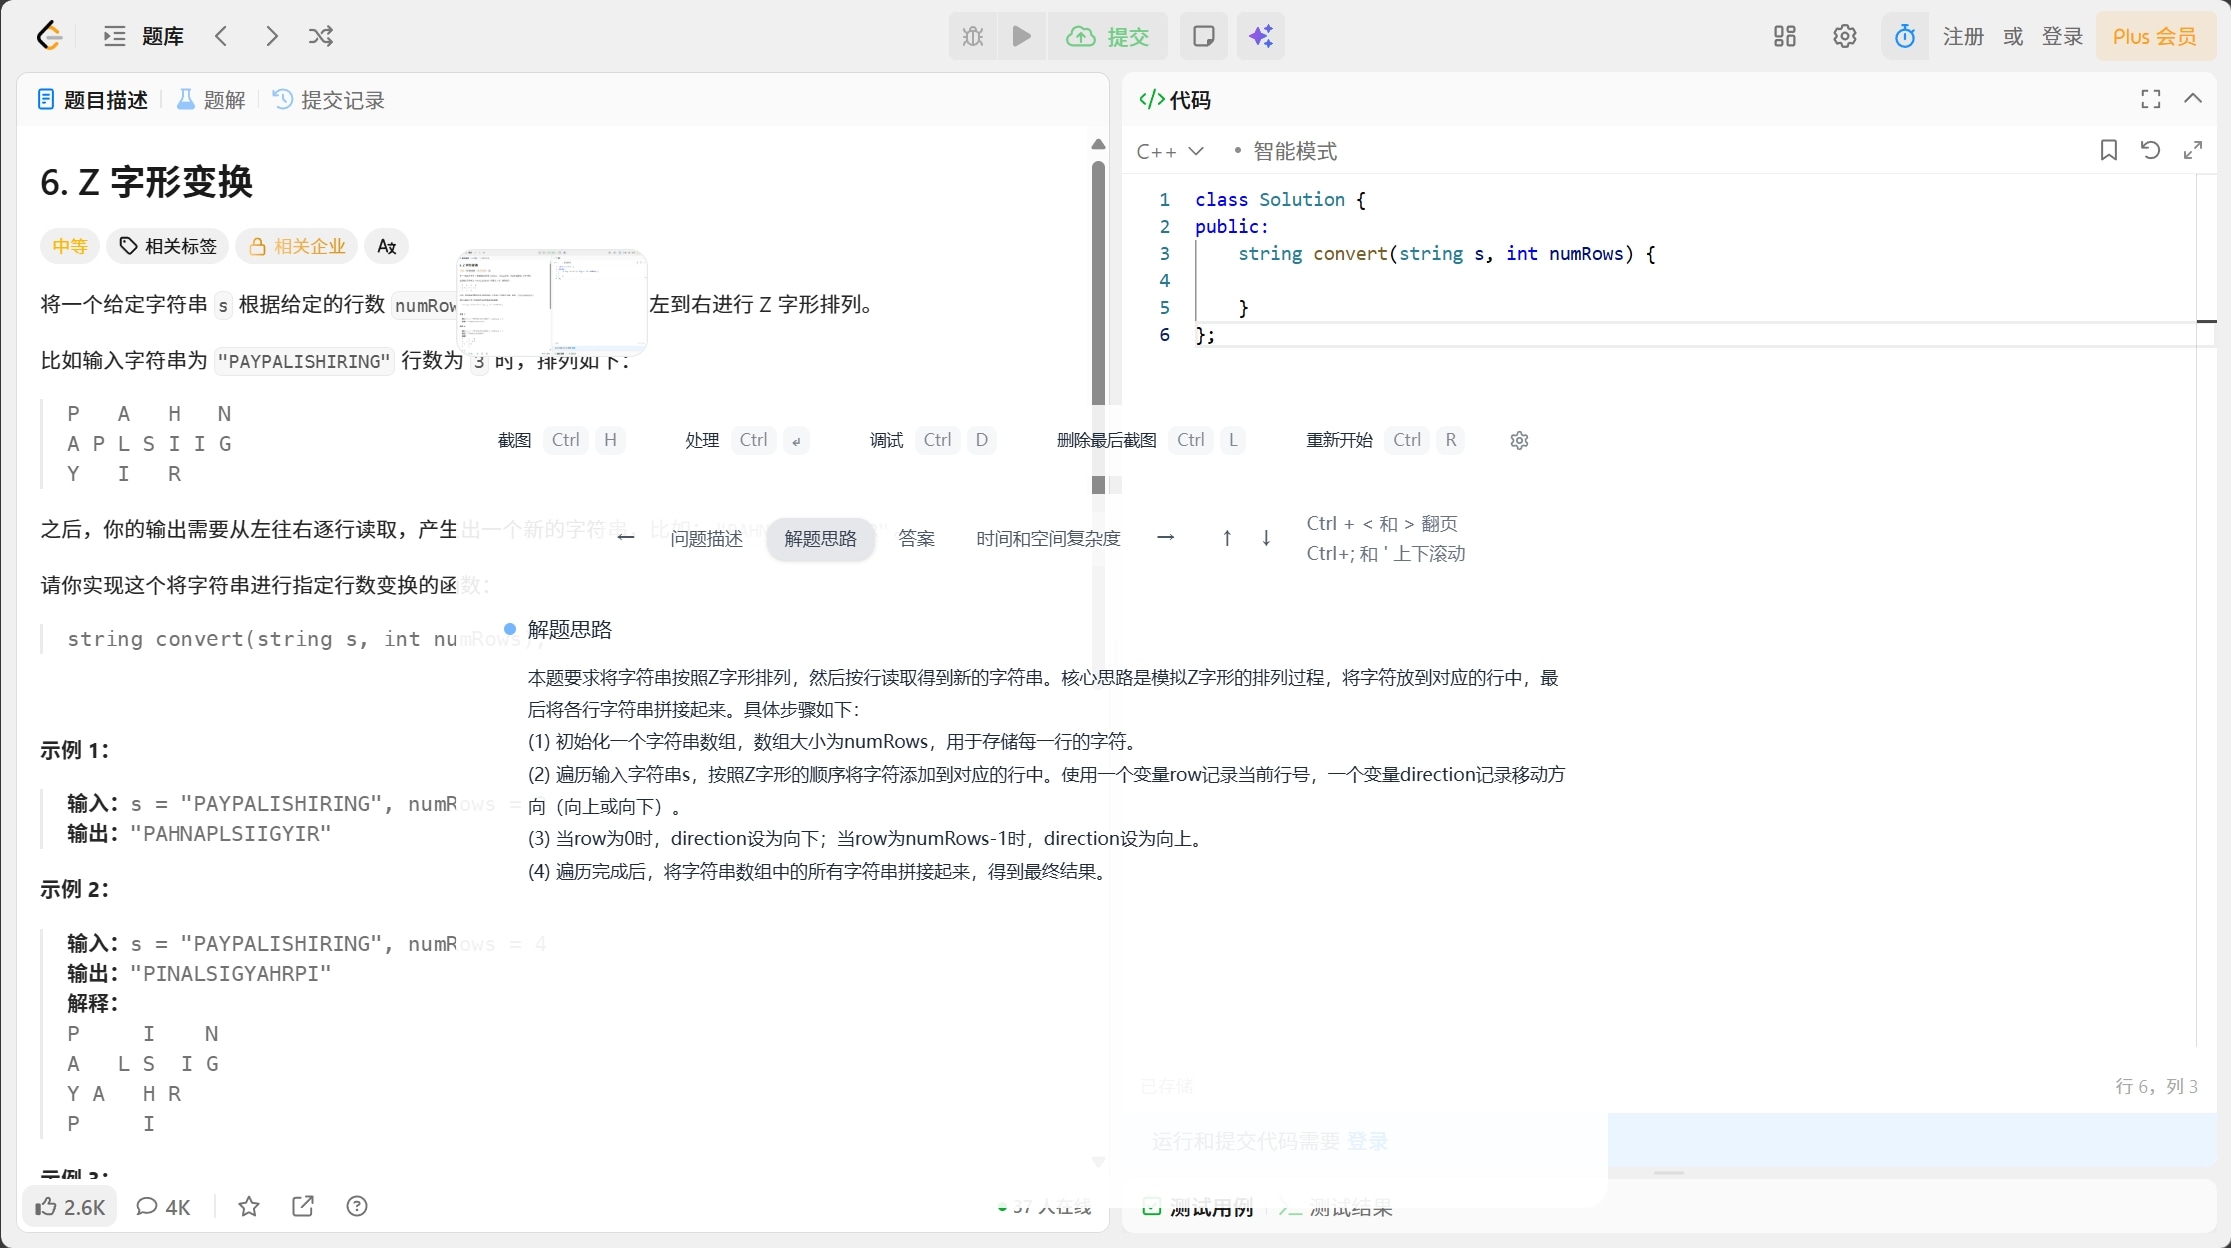Screen dimensions: 2231x1248
Task: Run the code with the play icon
Action: (1020, 36)
